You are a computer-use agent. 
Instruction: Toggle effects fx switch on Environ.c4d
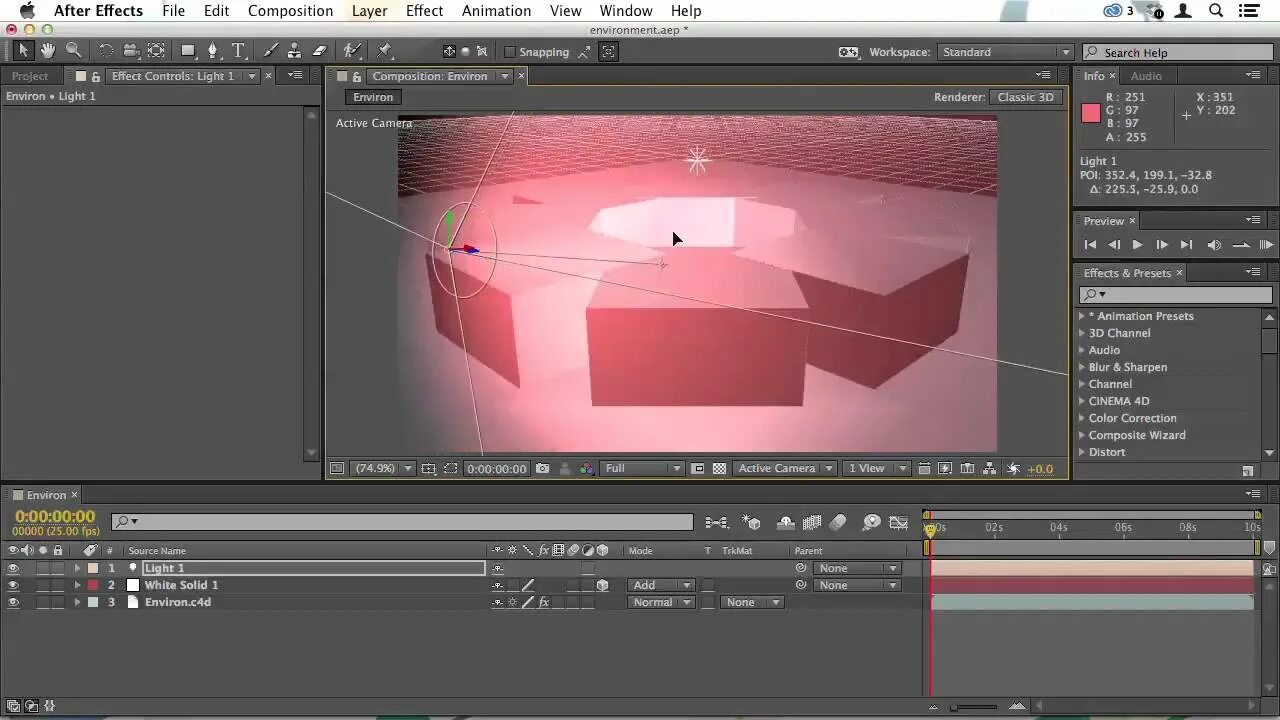pyautogui.click(x=543, y=602)
